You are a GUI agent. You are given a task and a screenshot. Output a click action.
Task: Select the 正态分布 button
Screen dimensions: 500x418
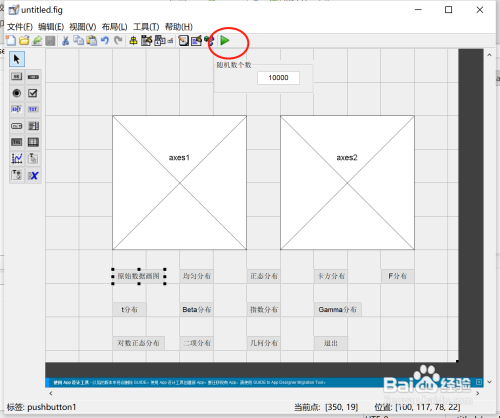[264, 276]
